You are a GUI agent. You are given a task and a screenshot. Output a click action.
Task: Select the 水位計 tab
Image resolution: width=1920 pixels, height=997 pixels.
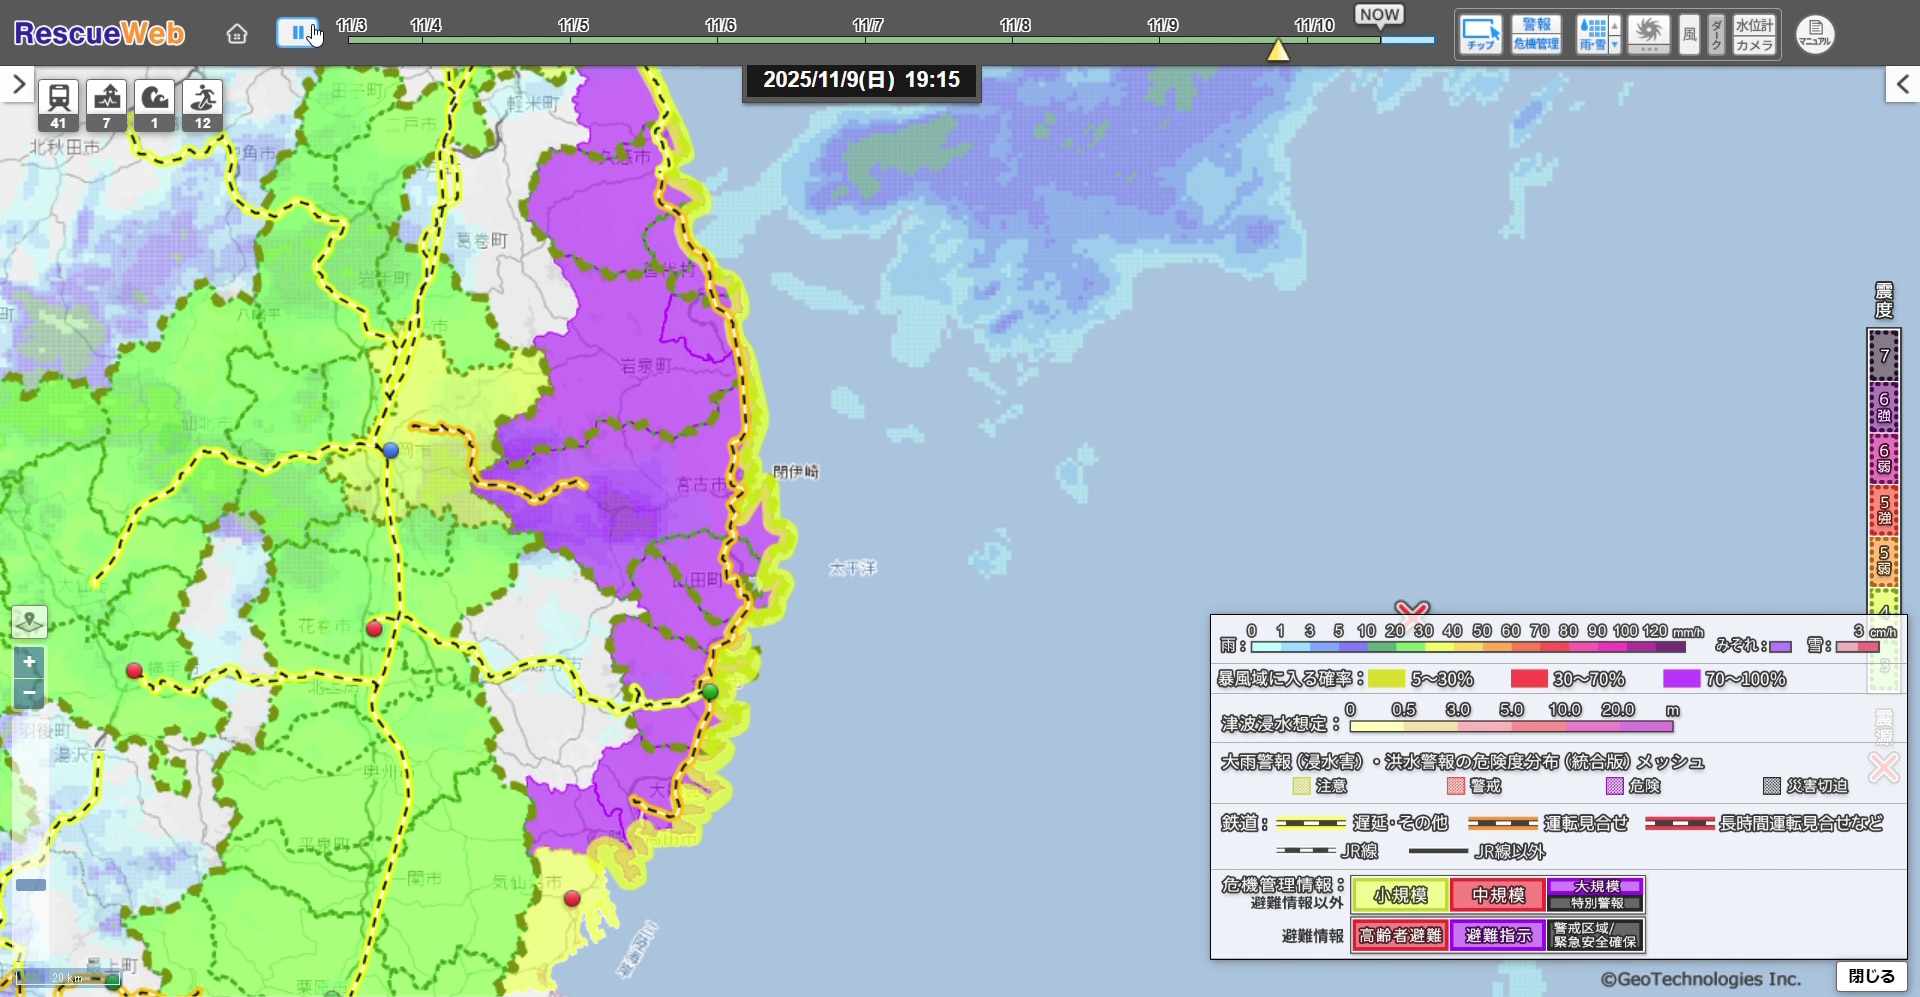(1754, 25)
